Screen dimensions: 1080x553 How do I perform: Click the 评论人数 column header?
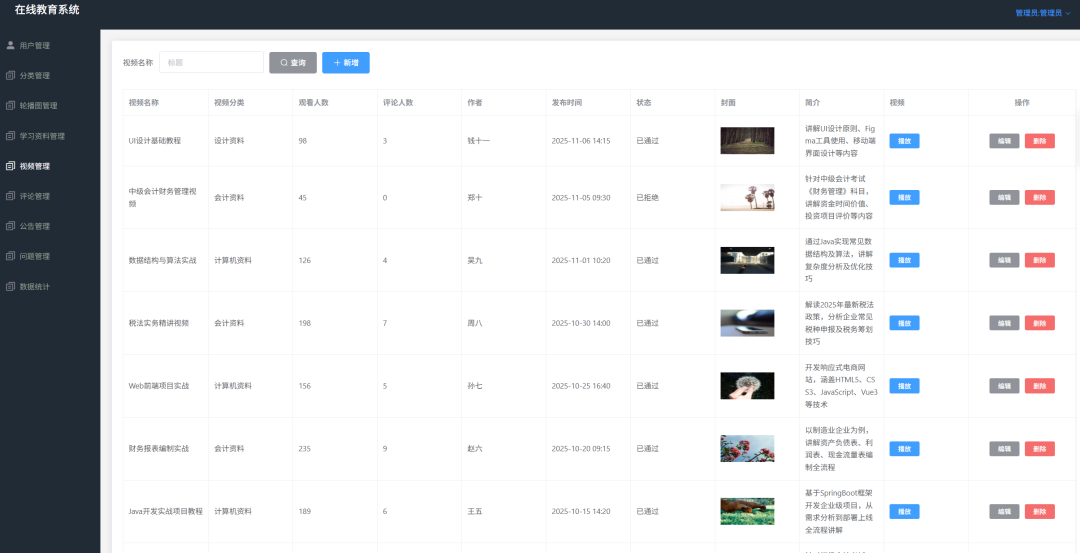[398, 103]
